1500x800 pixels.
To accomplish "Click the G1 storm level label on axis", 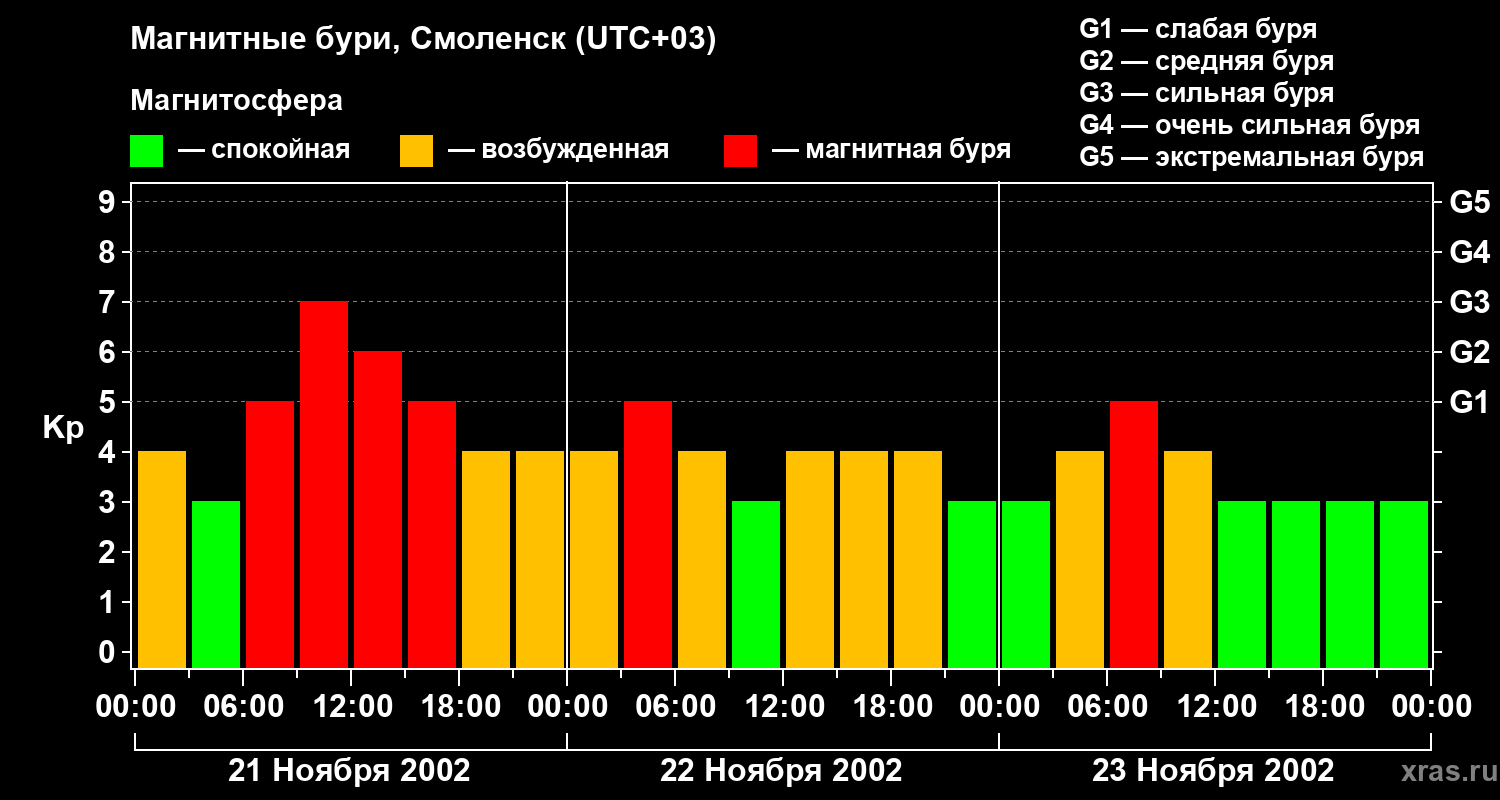I will click(1469, 403).
